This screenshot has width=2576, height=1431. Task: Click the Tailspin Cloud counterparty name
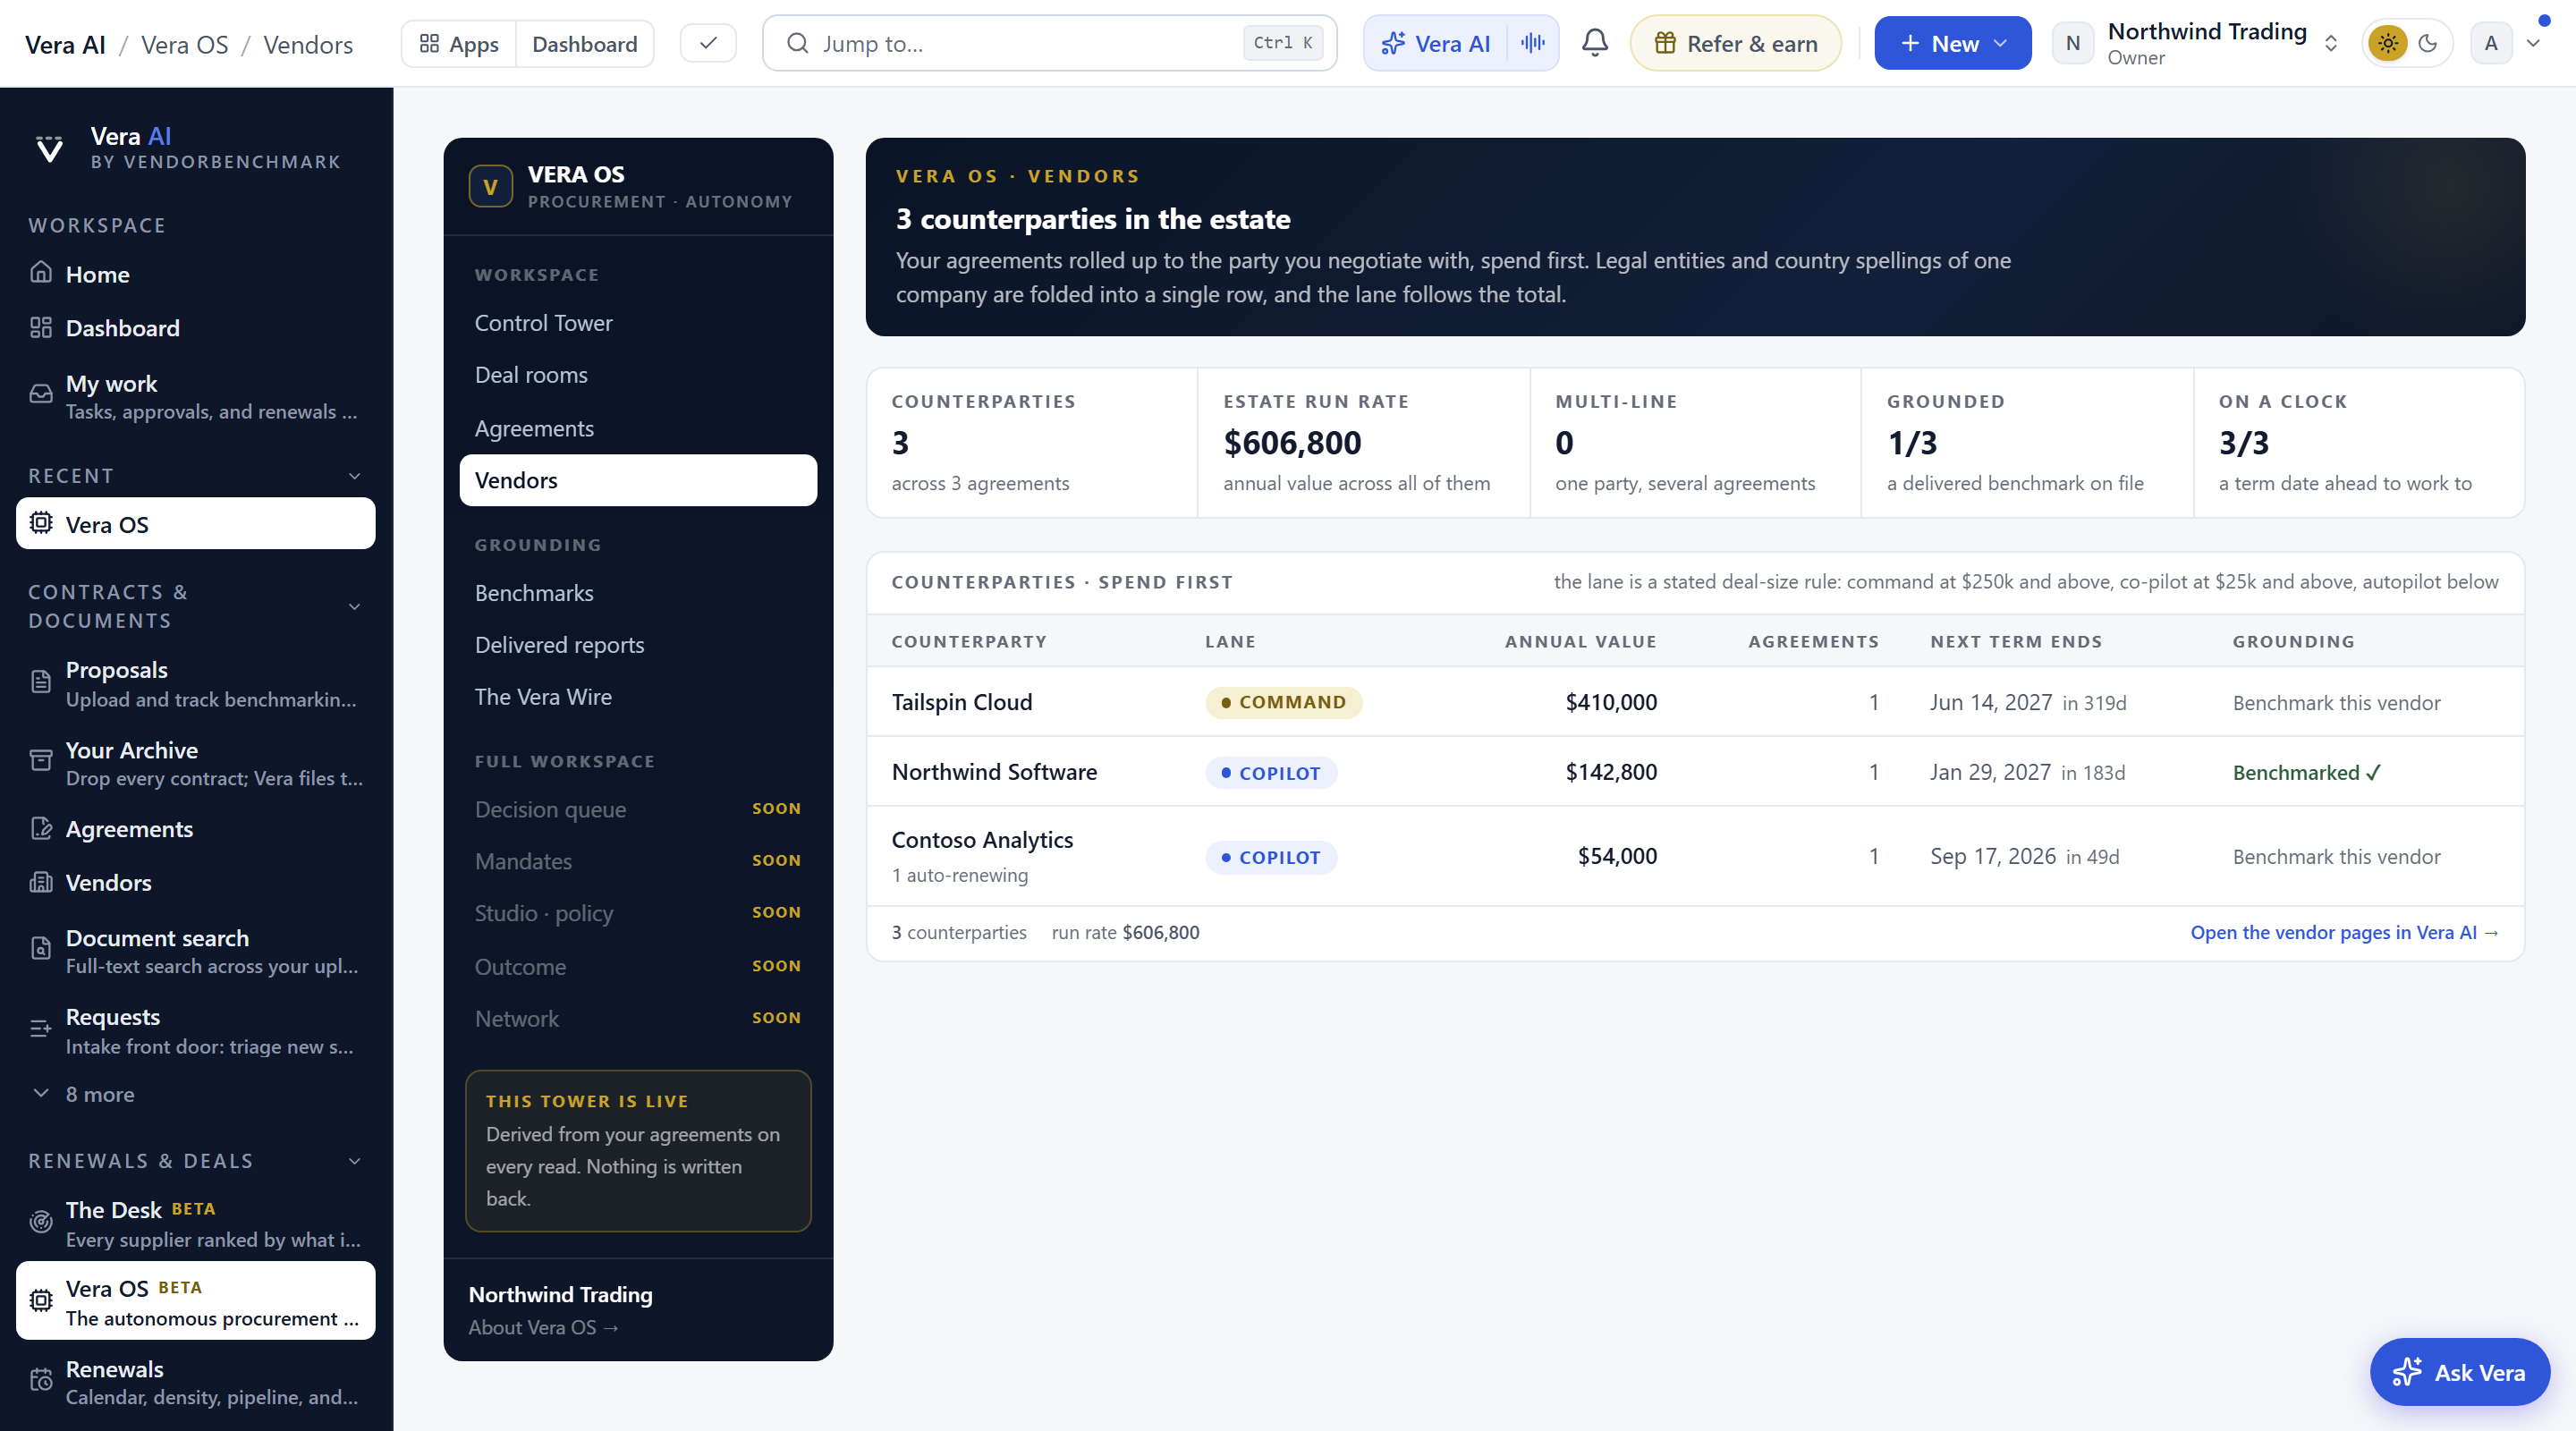click(961, 702)
